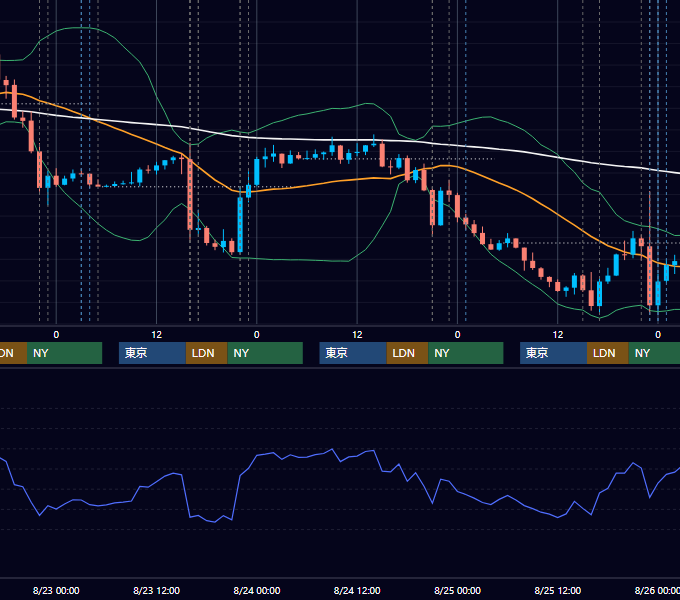Select the 東京 session bar for 8/24
This screenshot has height=600, width=680.
pyautogui.click(x=353, y=353)
